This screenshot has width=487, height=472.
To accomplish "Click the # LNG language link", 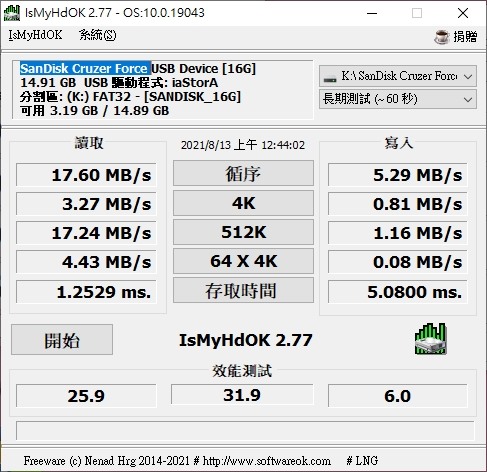I will (x=362, y=461).
